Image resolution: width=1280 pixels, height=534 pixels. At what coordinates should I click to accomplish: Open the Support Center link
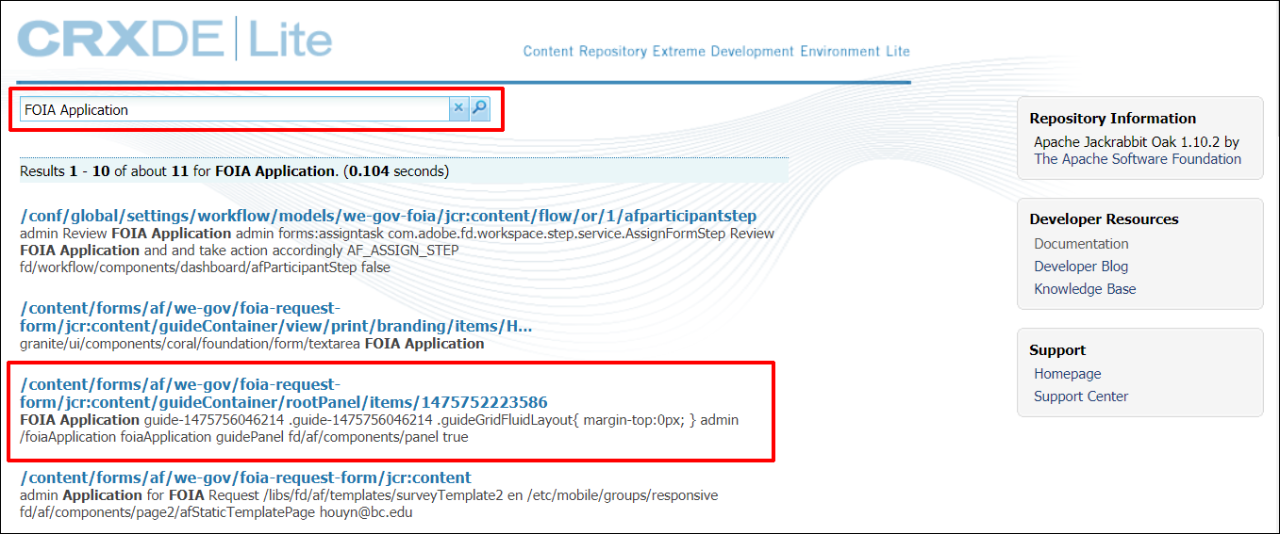[x=1081, y=396]
